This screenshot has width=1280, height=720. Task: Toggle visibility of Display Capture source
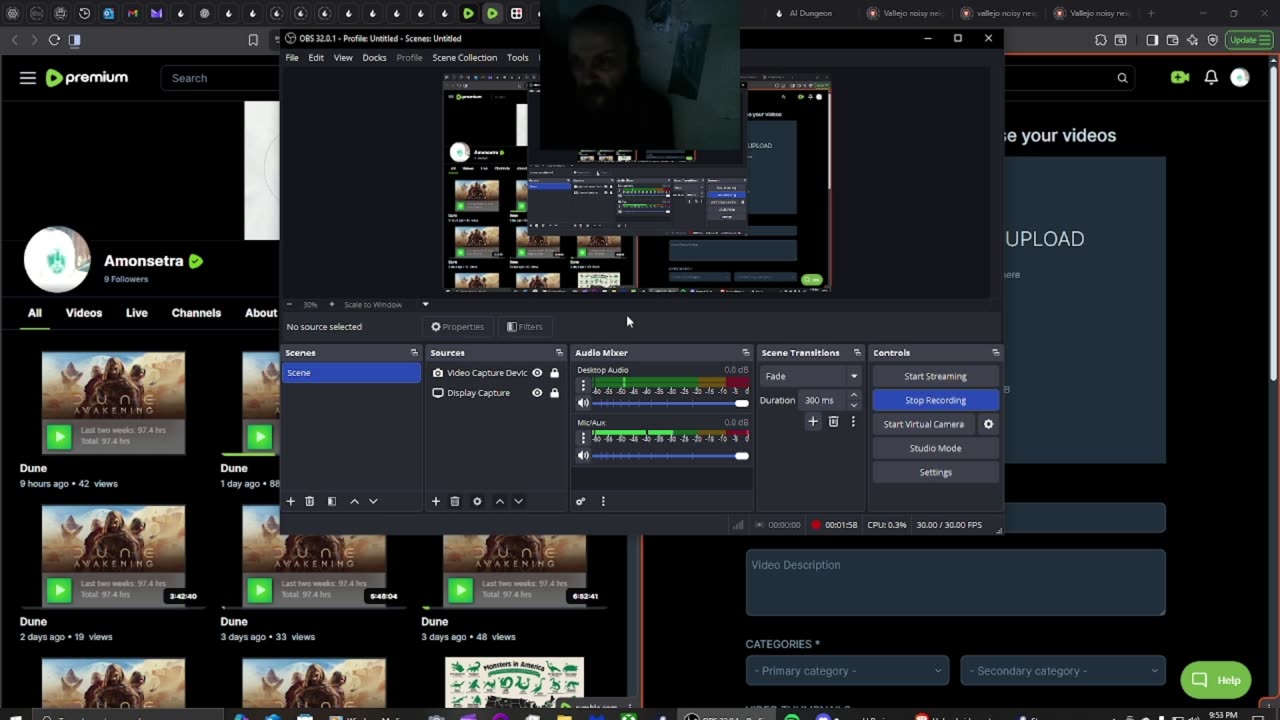(537, 393)
